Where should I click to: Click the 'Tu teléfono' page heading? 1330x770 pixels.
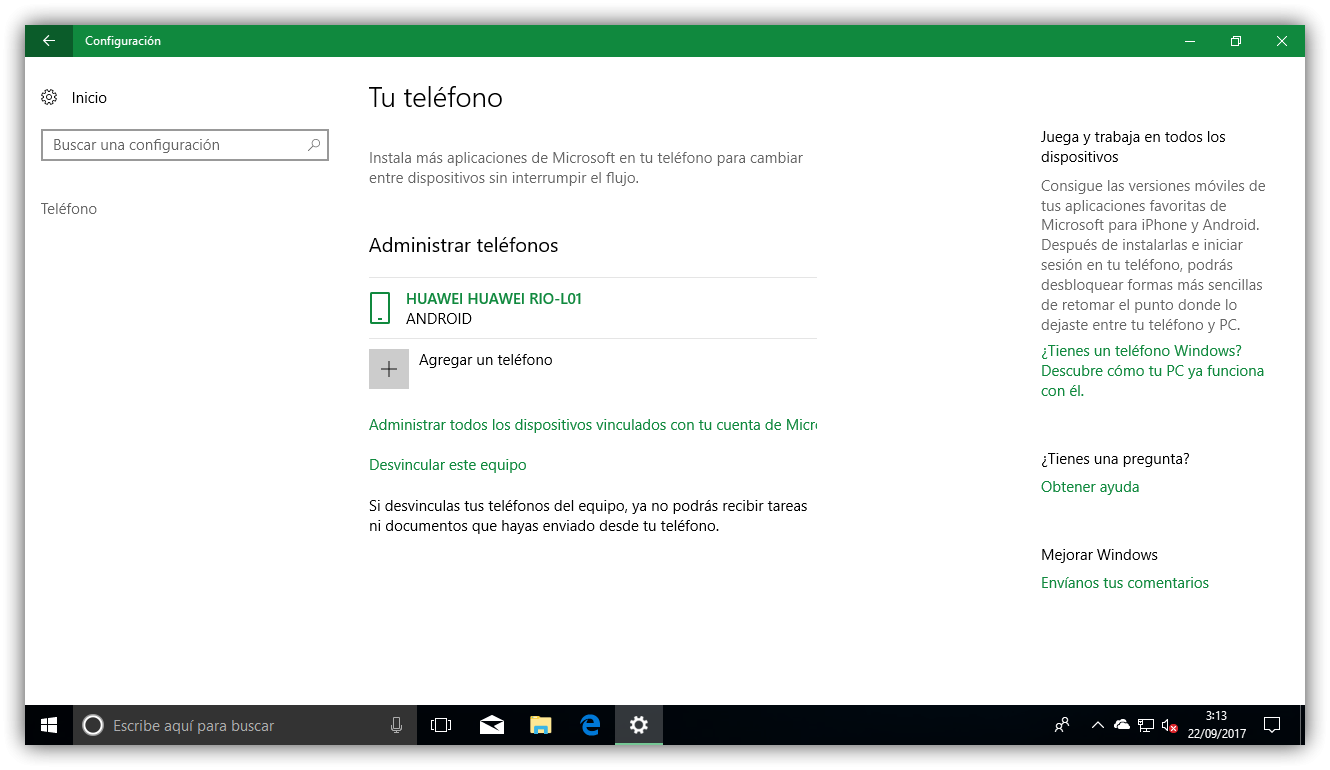pos(436,98)
